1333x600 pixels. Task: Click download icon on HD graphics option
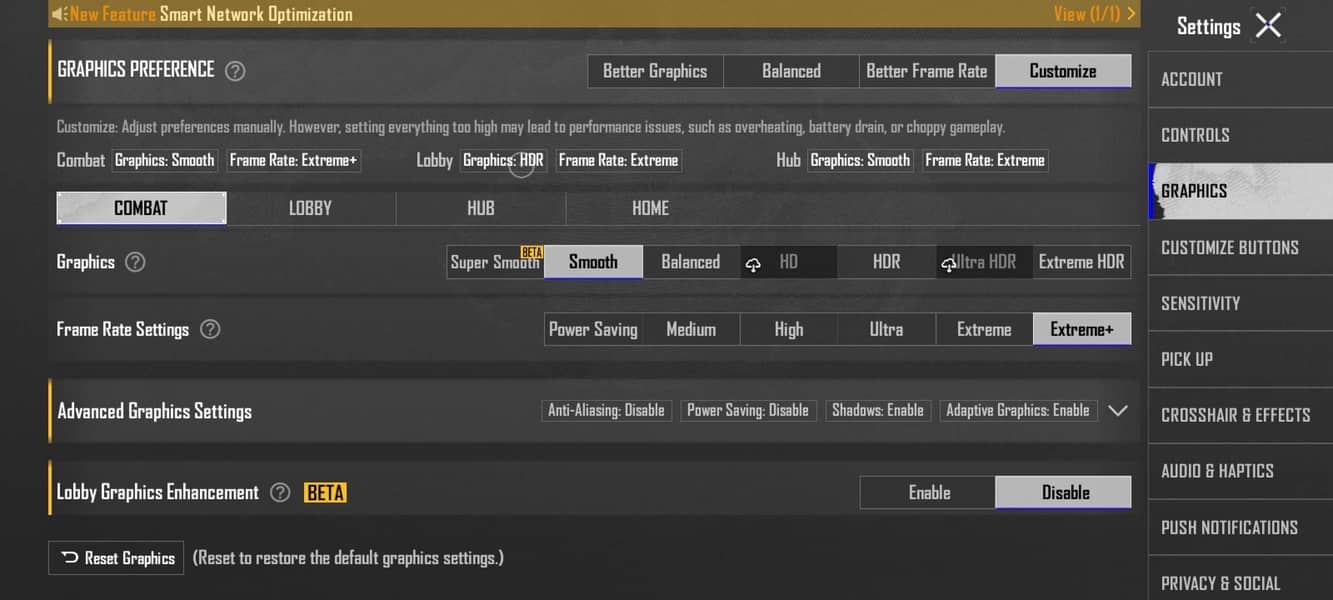[754, 263]
